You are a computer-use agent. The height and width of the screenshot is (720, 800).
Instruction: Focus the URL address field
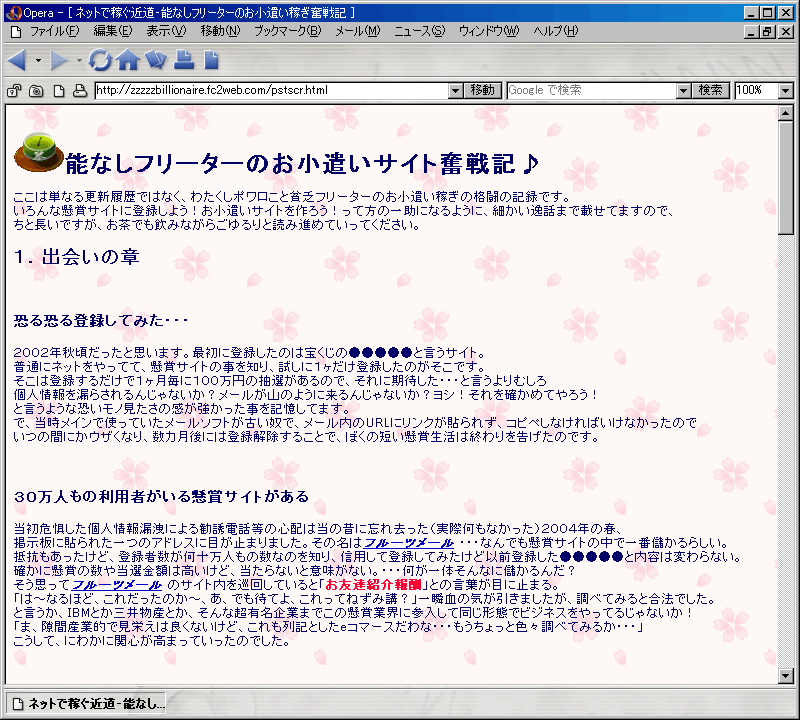click(272, 91)
